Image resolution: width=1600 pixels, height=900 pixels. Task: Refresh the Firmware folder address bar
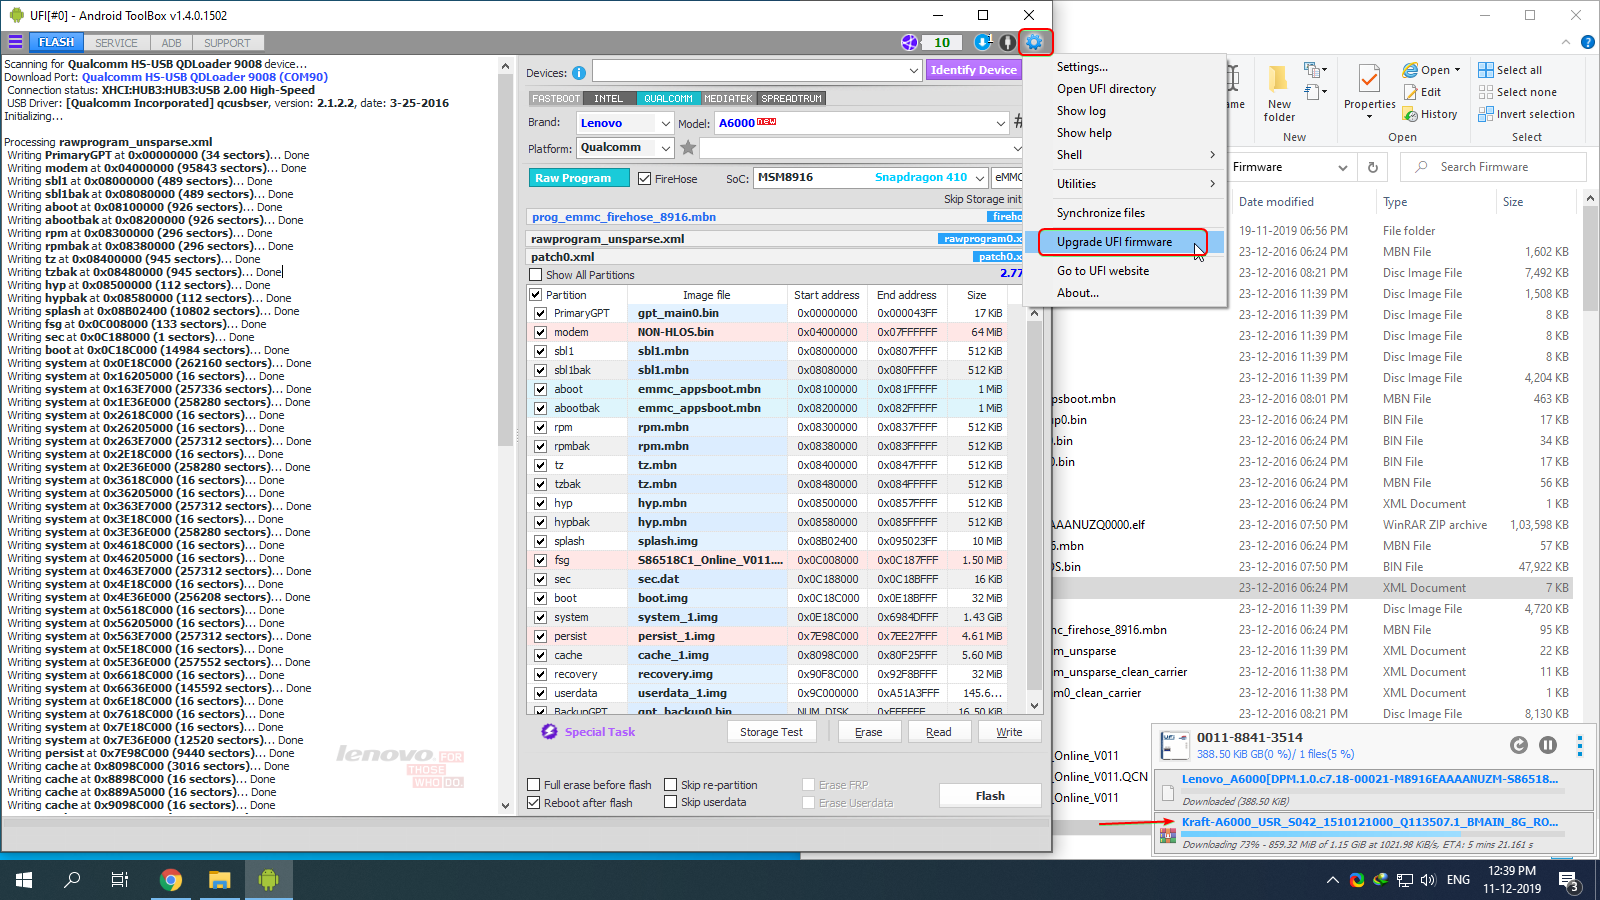[x=1373, y=167]
